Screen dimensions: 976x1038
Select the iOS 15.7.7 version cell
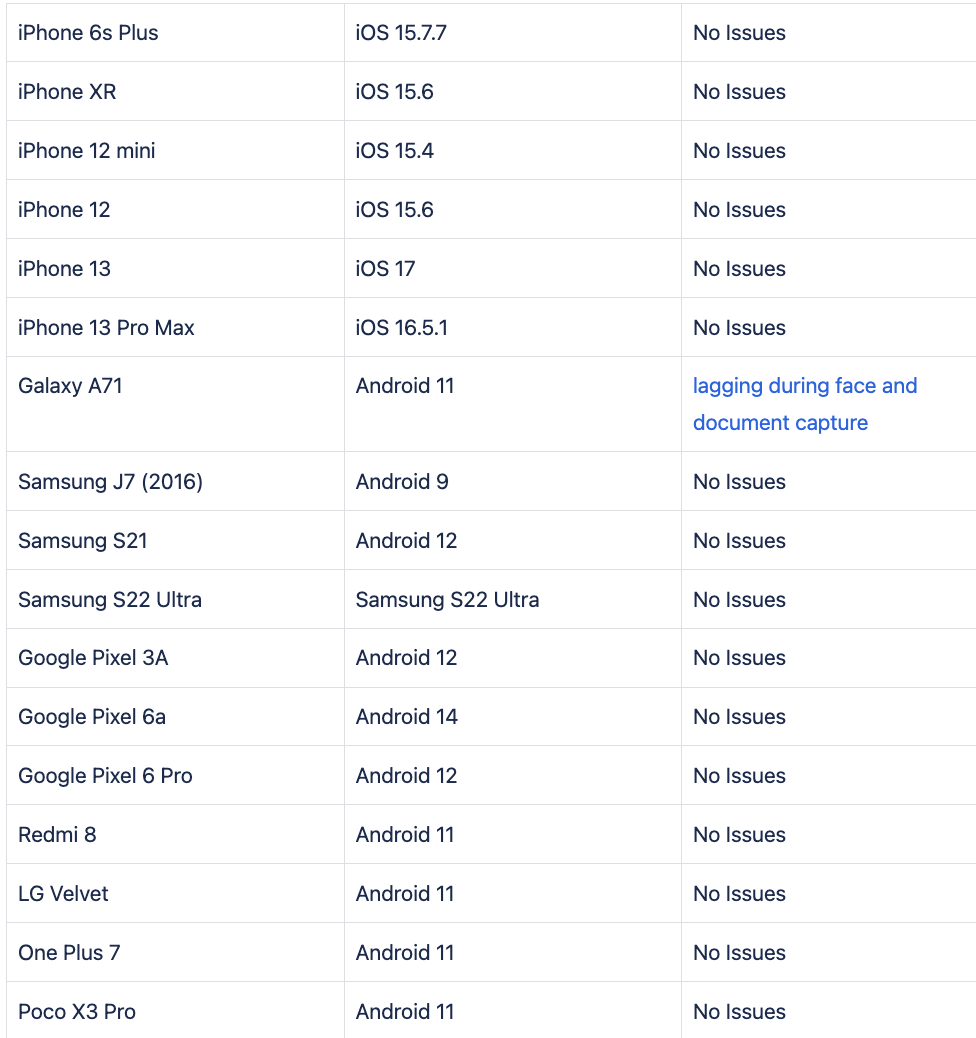pos(512,32)
